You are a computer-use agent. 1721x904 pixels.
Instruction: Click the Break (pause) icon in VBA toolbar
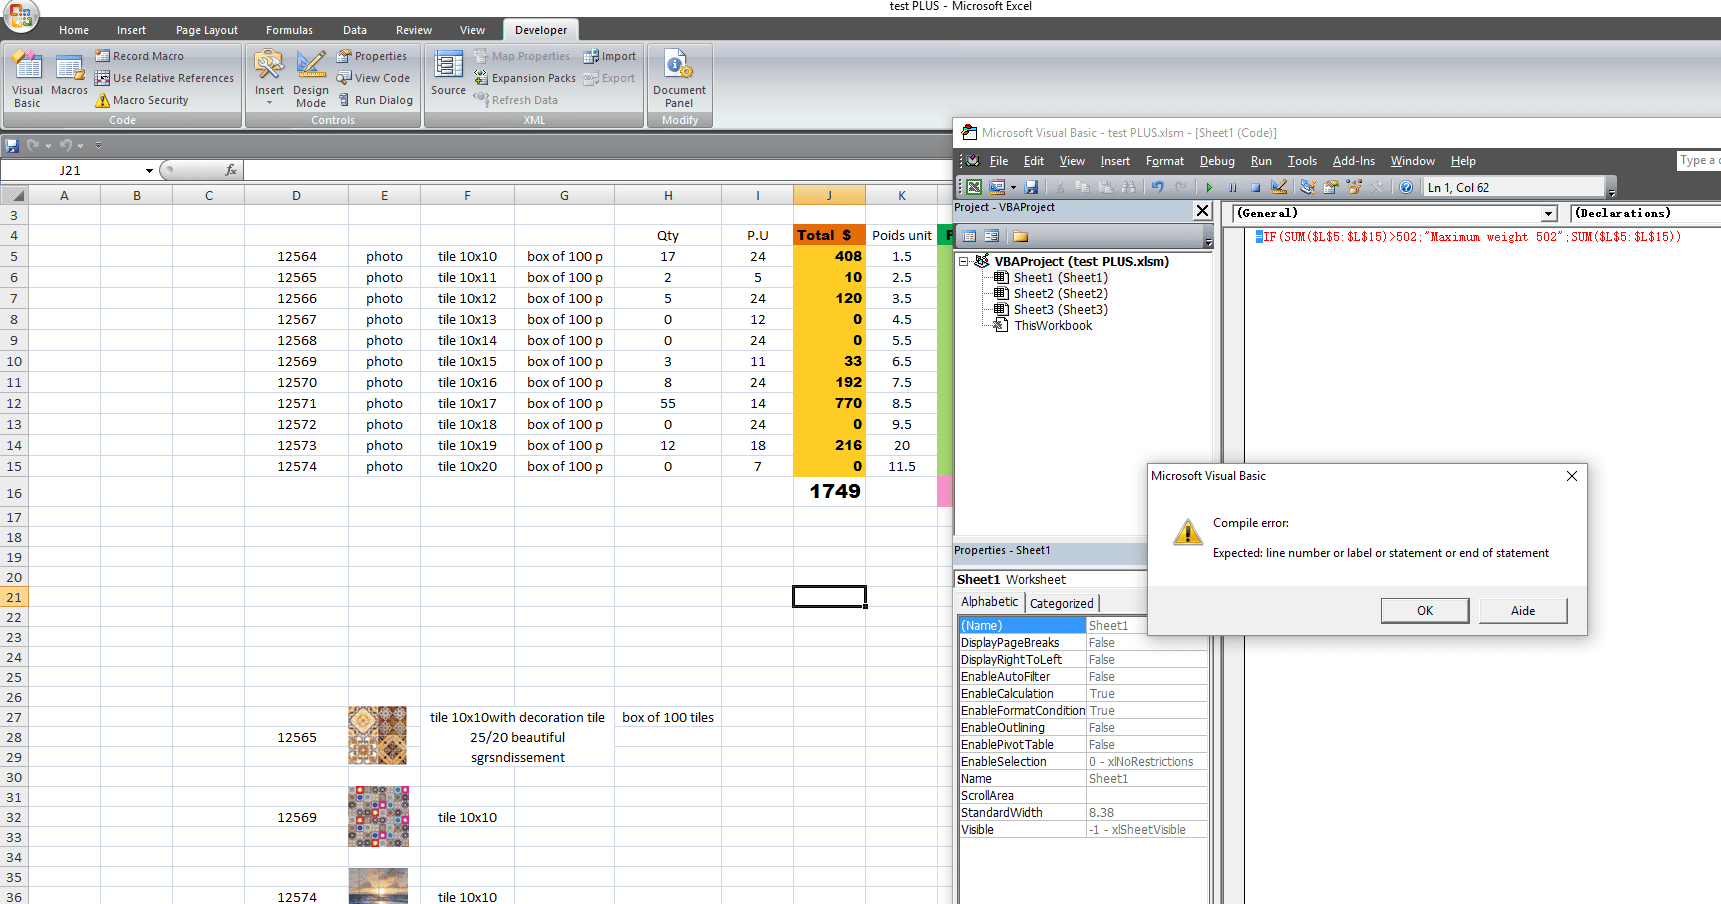pyautogui.click(x=1232, y=187)
